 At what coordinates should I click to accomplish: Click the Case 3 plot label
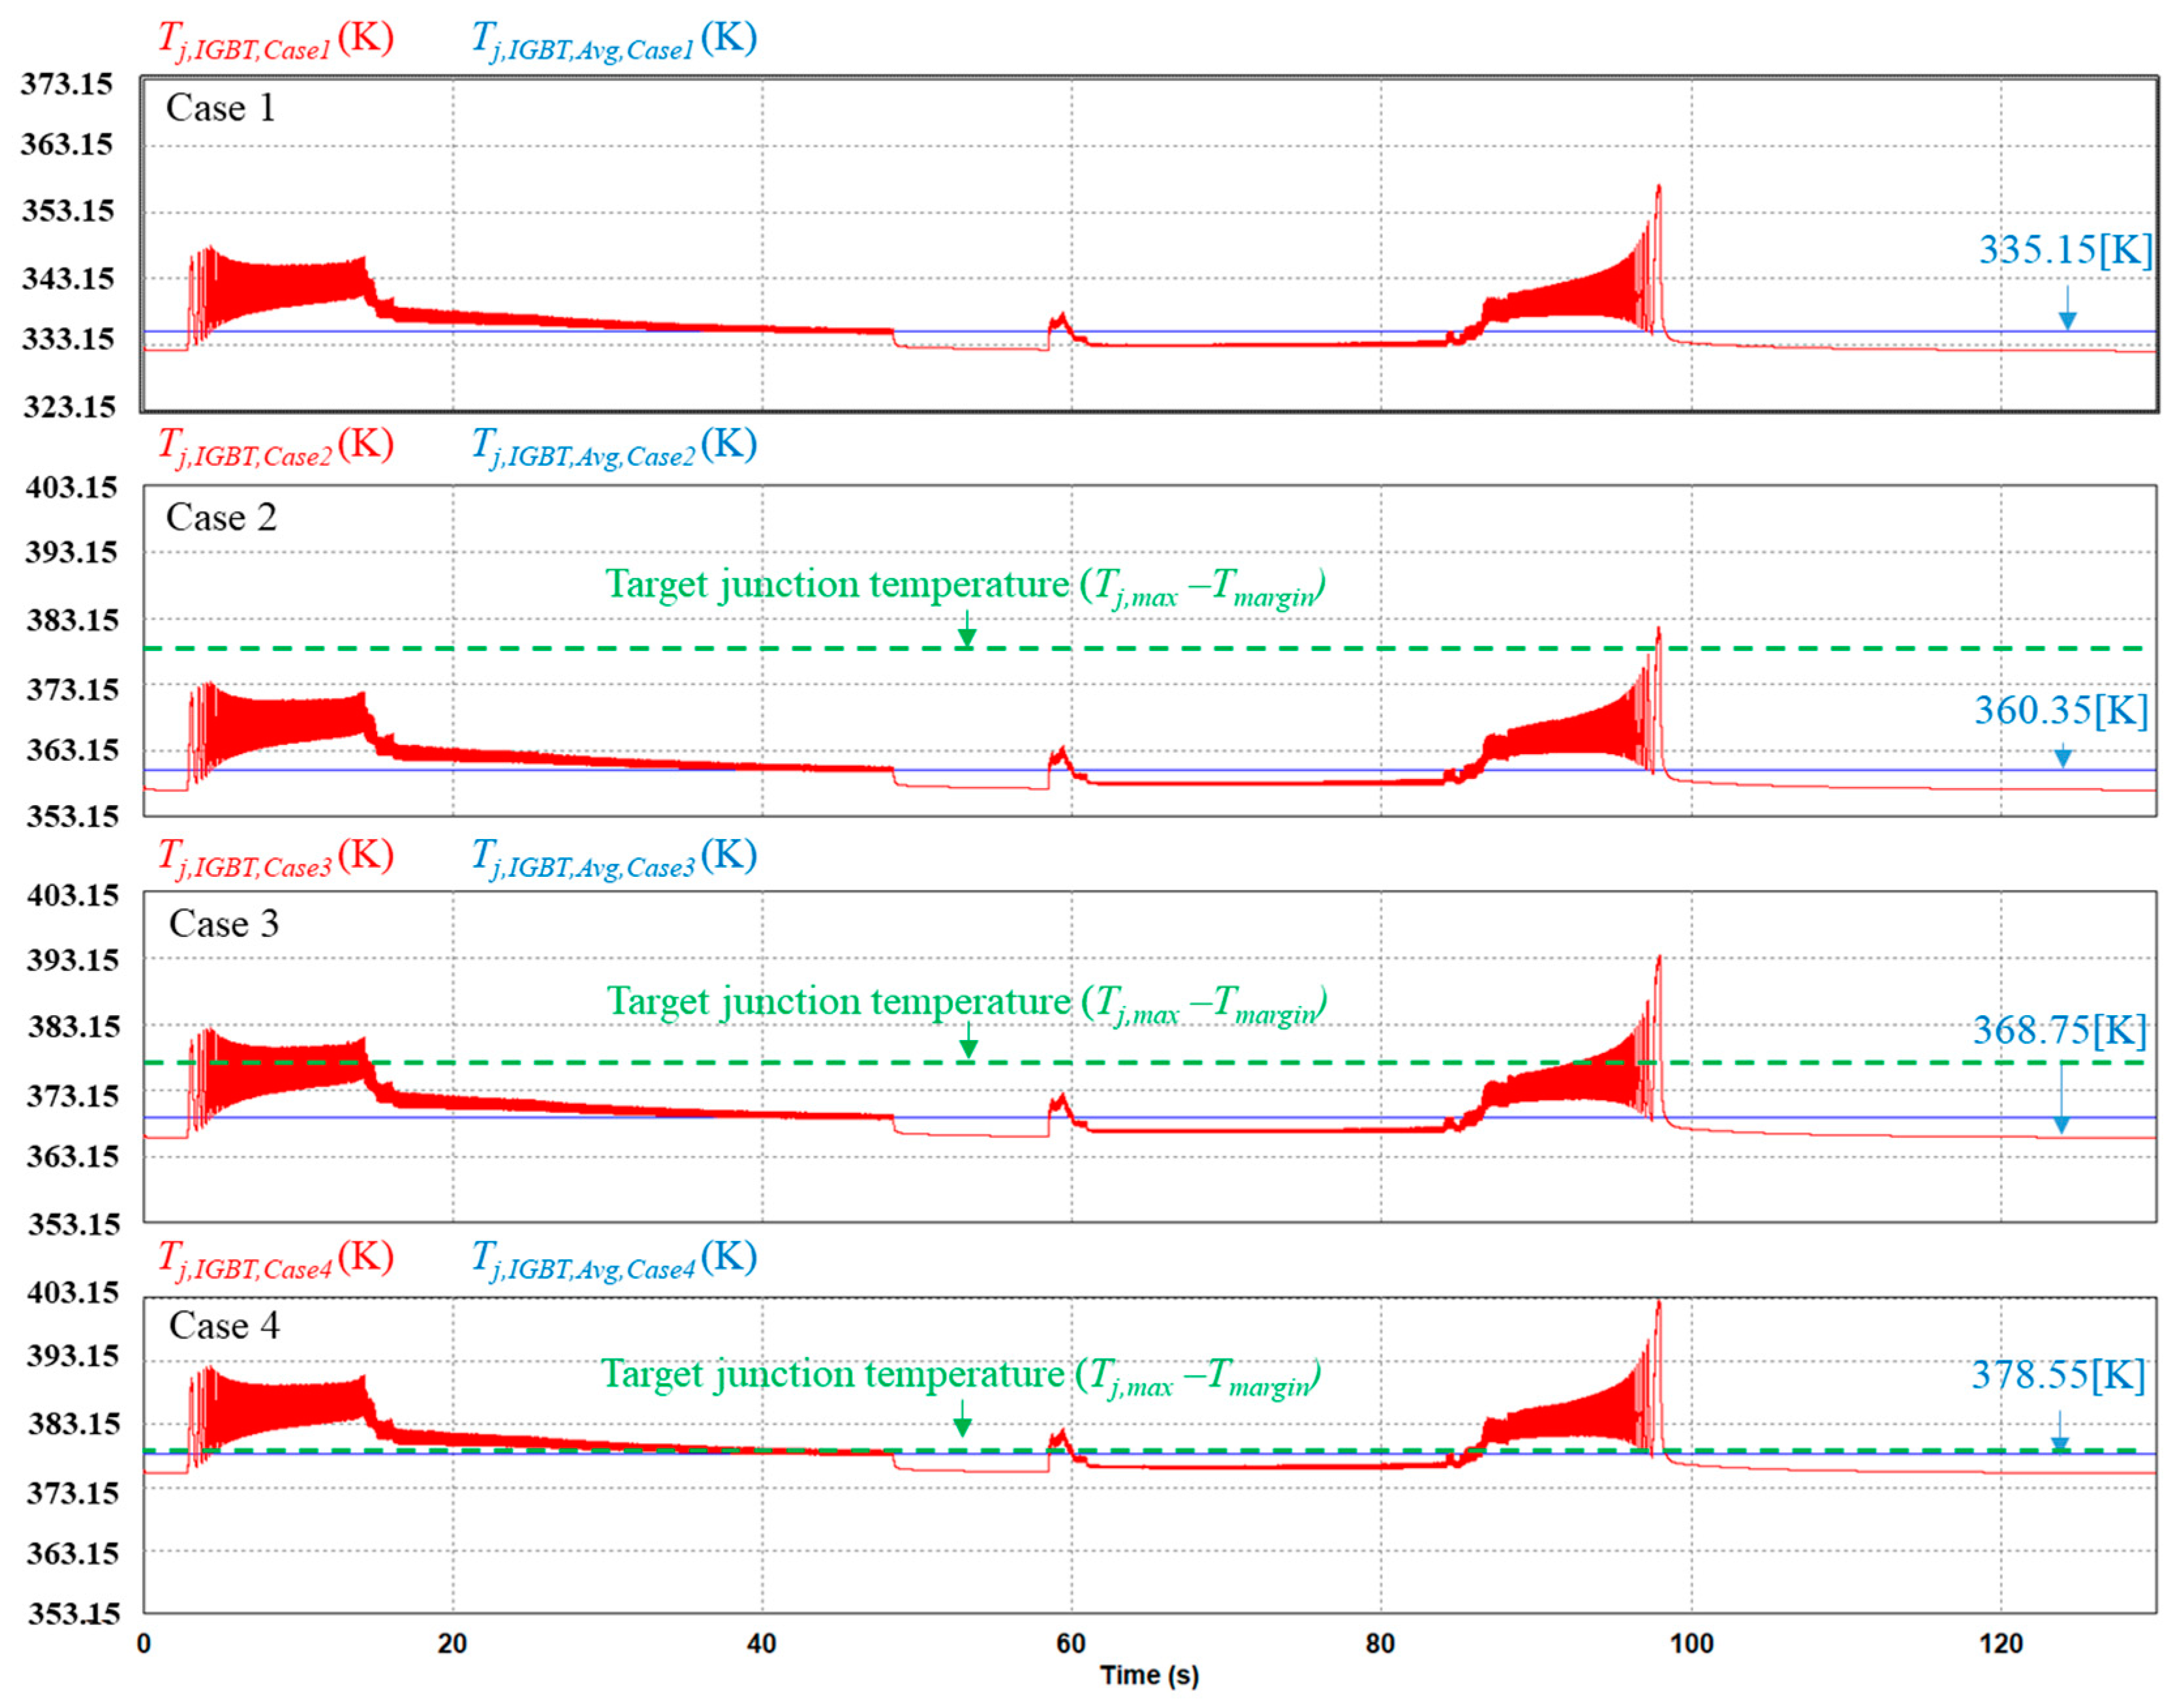click(223, 924)
